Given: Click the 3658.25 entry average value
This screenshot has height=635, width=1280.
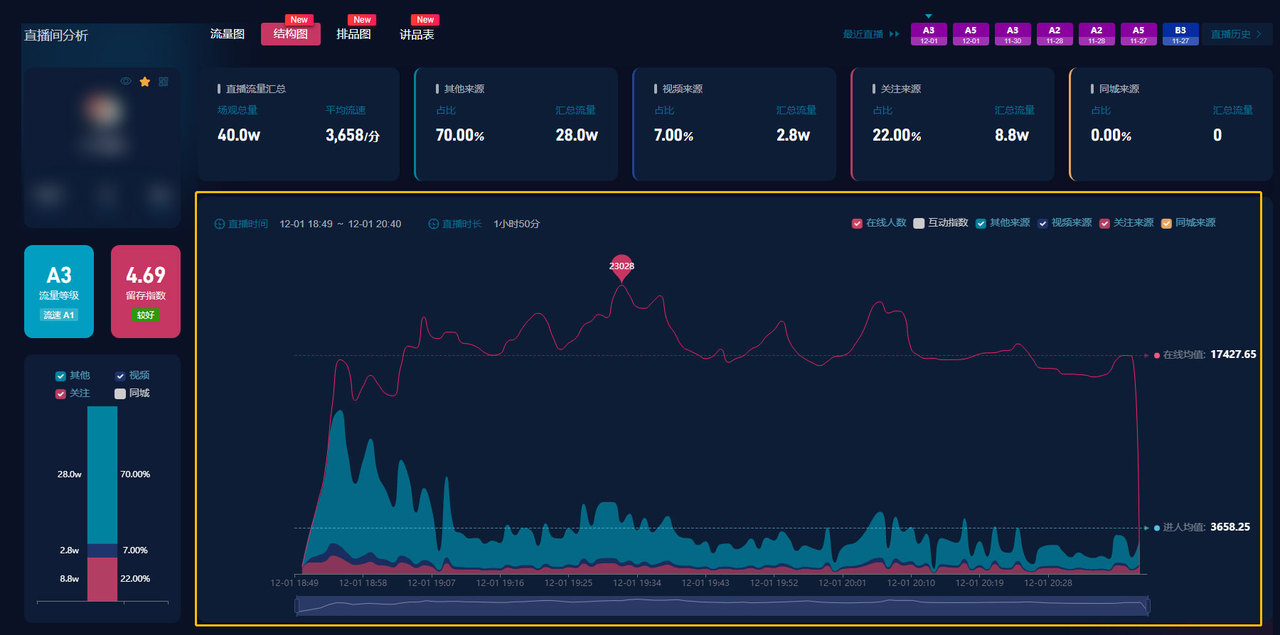Looking at the screenshot, I should [1230, 527].
